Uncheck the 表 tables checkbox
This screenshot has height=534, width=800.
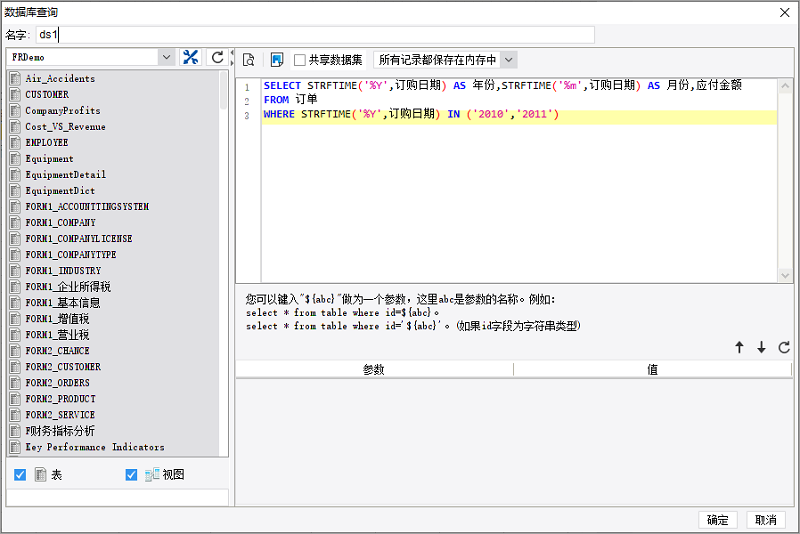[x=20, y=475]
